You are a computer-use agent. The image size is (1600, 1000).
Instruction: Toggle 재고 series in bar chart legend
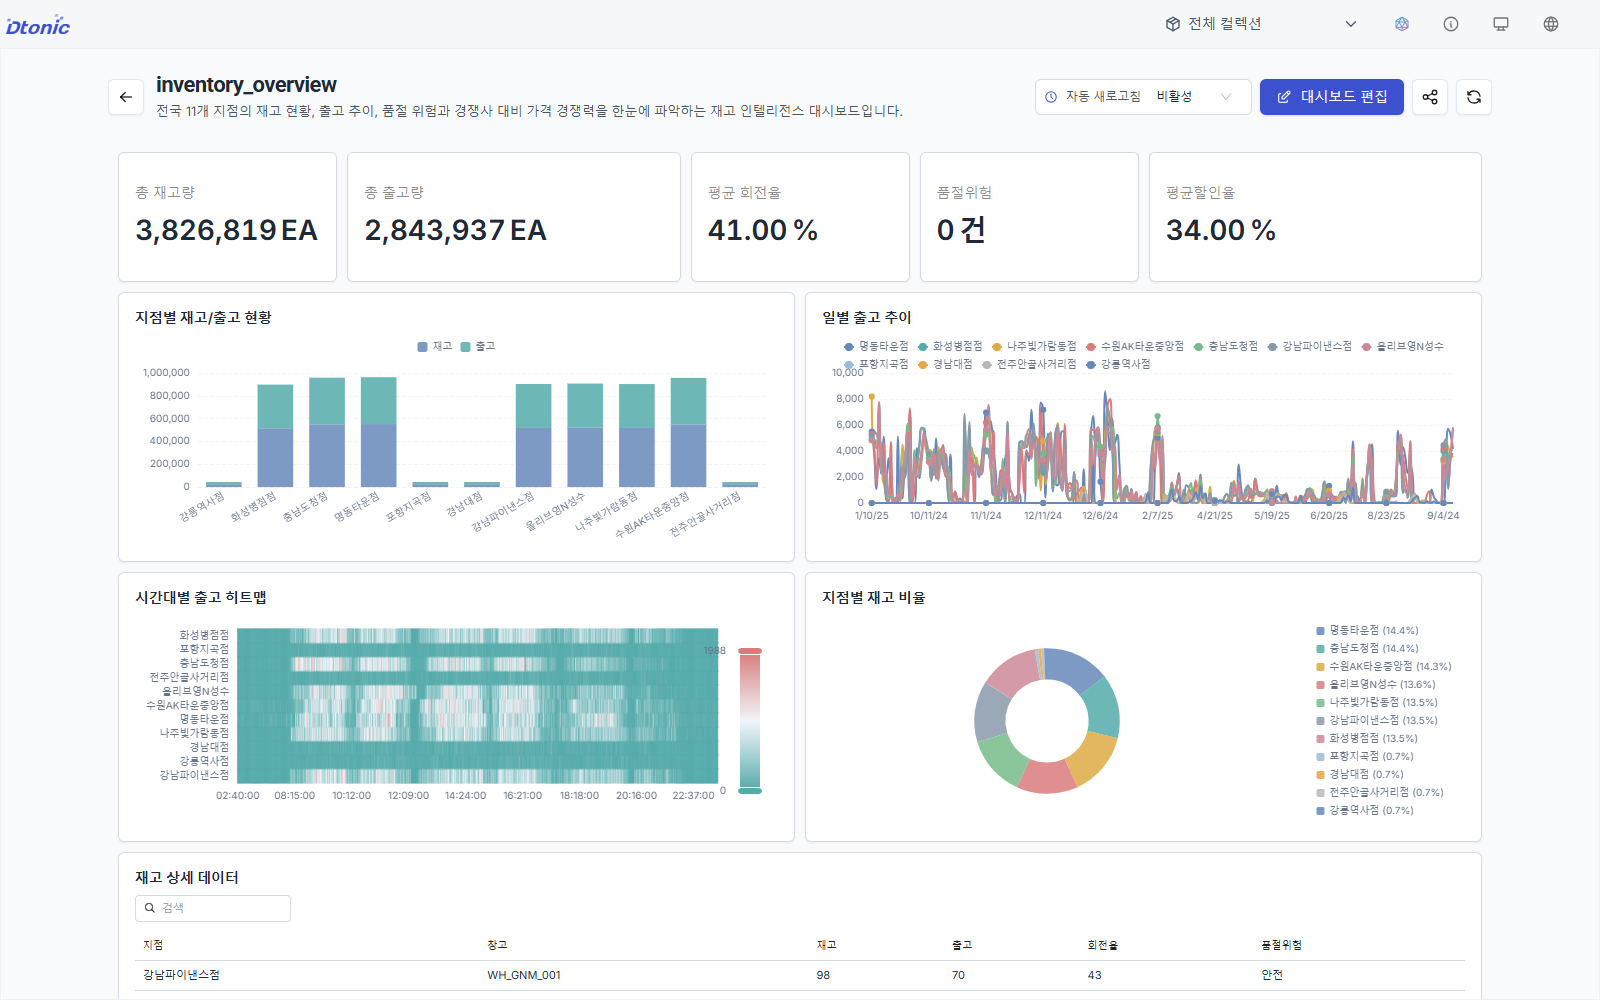[x=435, y=346]
